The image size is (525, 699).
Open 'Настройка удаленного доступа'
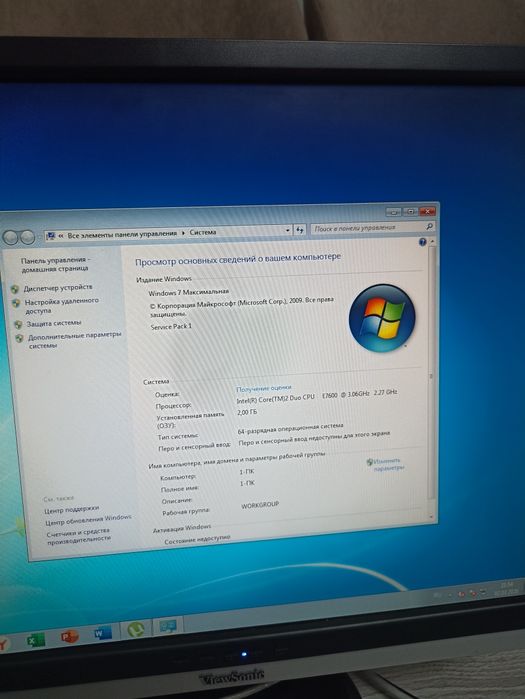(62, 305)
